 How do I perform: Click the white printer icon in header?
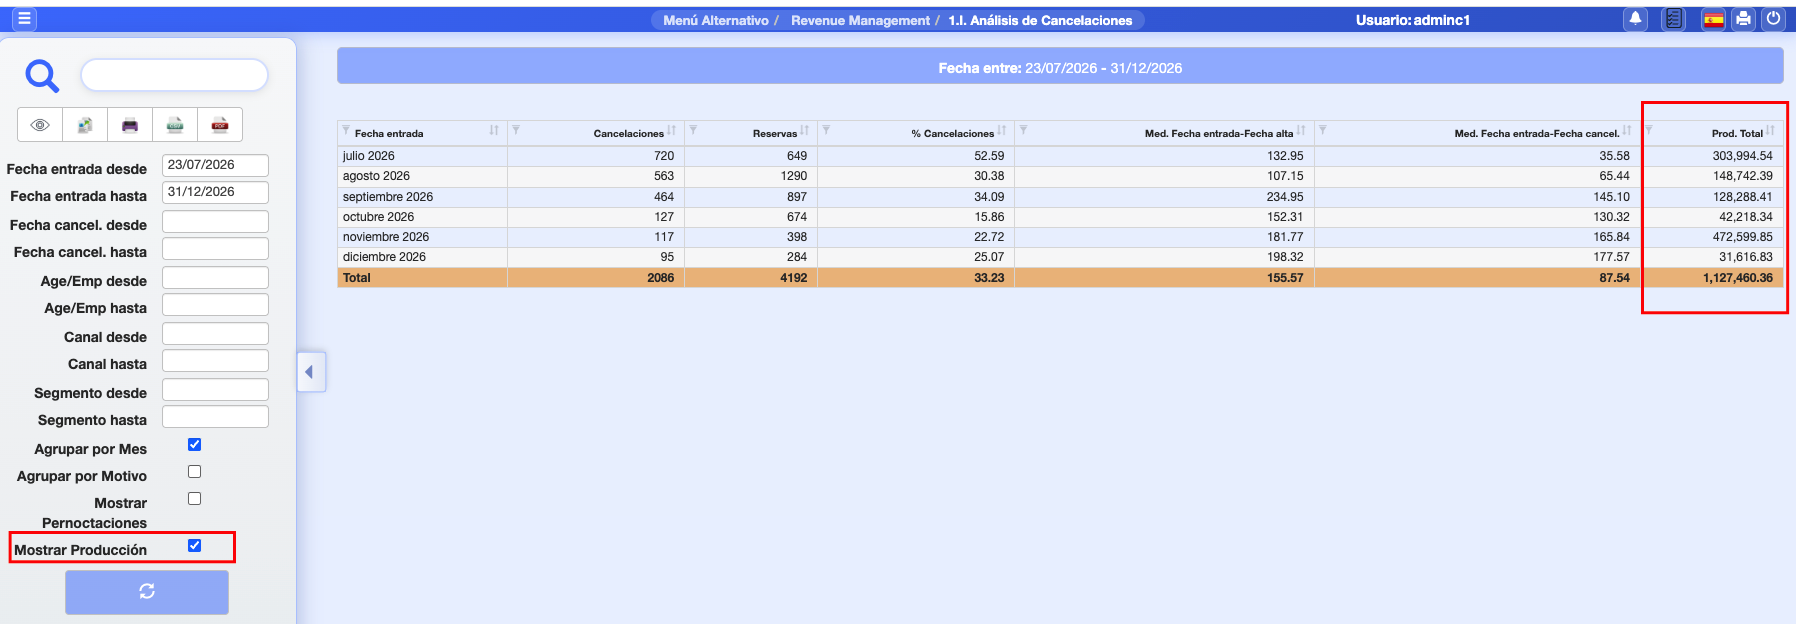coord(1743,19)
